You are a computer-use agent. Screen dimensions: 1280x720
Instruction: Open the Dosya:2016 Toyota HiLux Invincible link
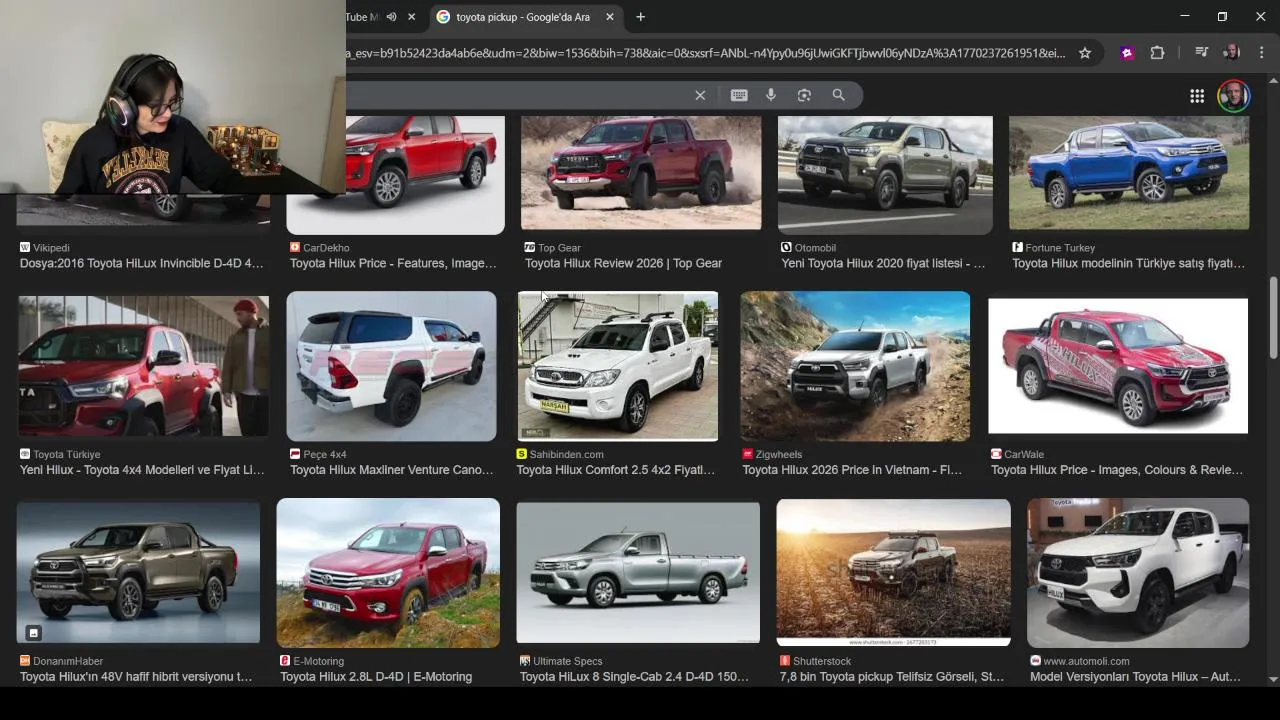click(x=142, y=264)
